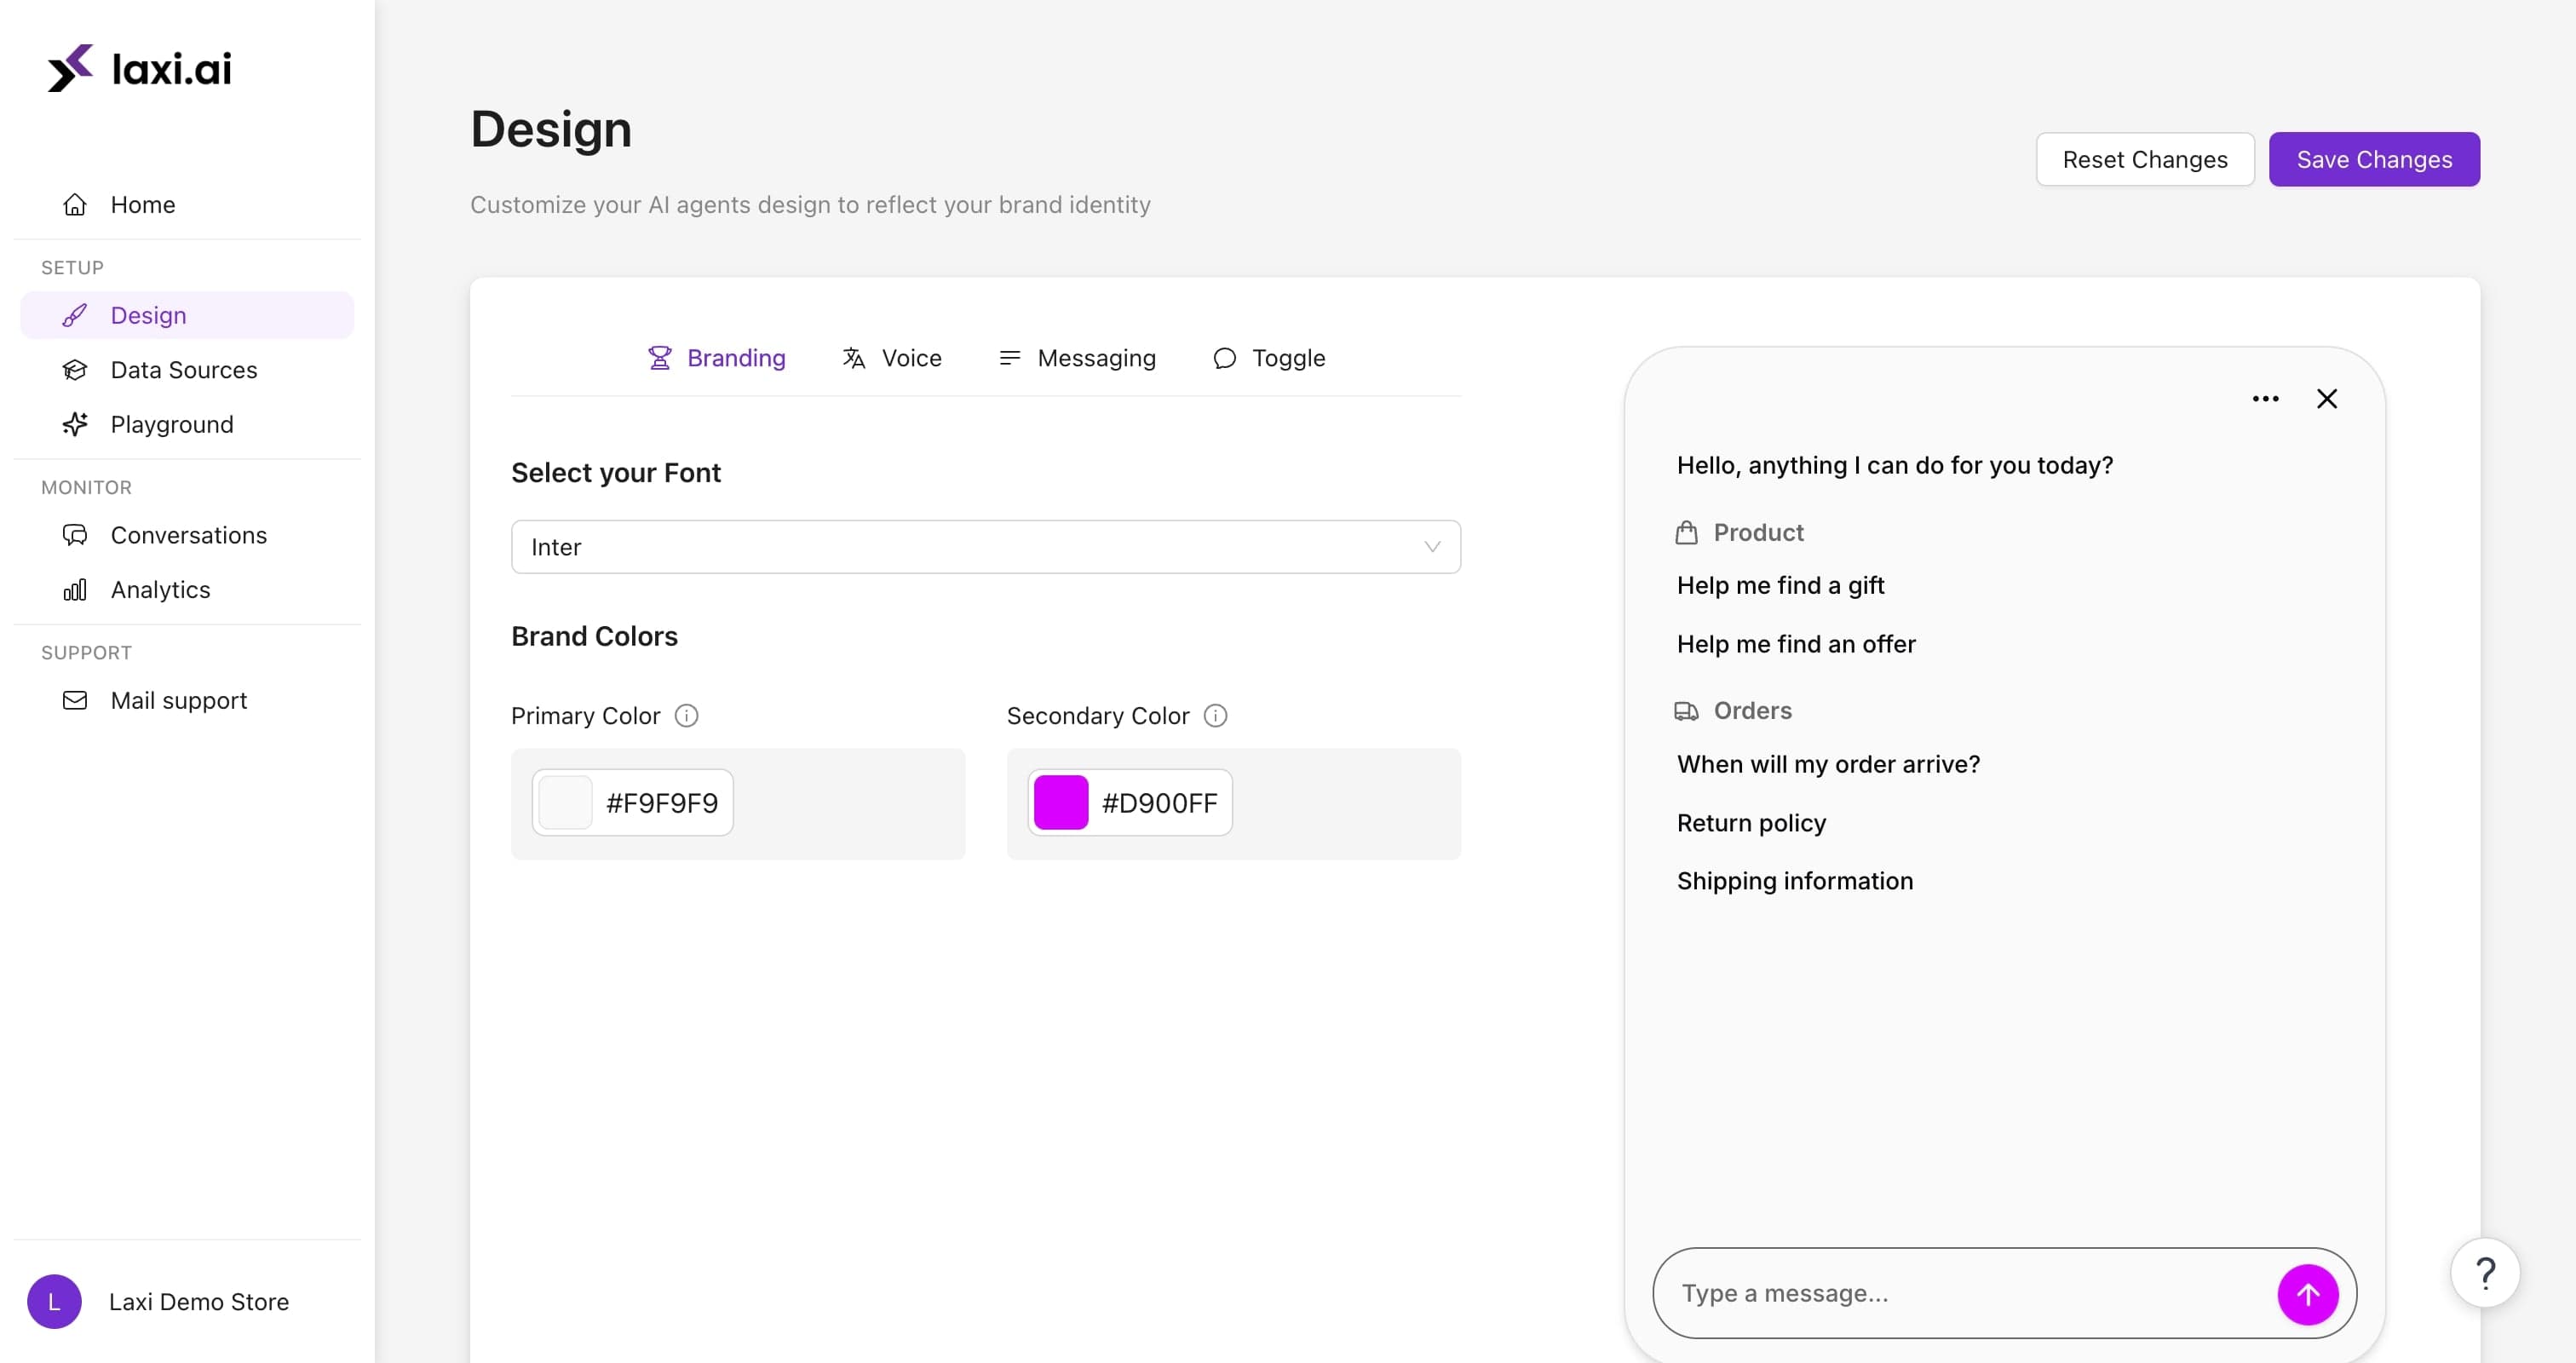Click 'Shipping information' suggestion
This screenshot has height=1363, width=2576.
coord(1795,881)
